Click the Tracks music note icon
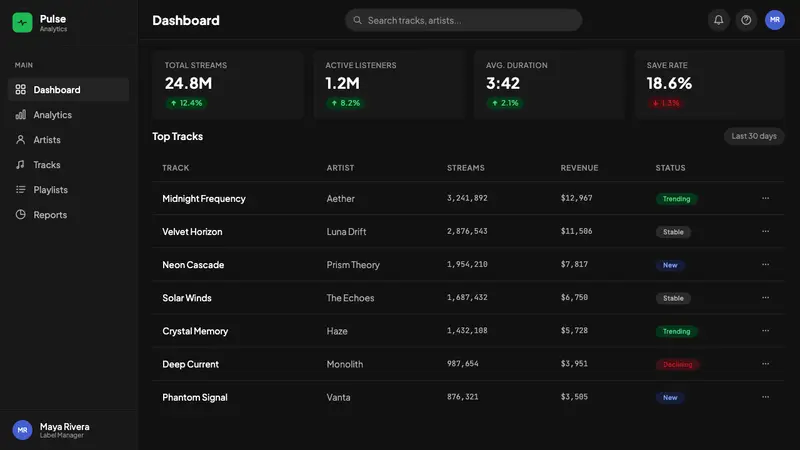The width and height of the screenshot is (800, 450). [20, 165]
